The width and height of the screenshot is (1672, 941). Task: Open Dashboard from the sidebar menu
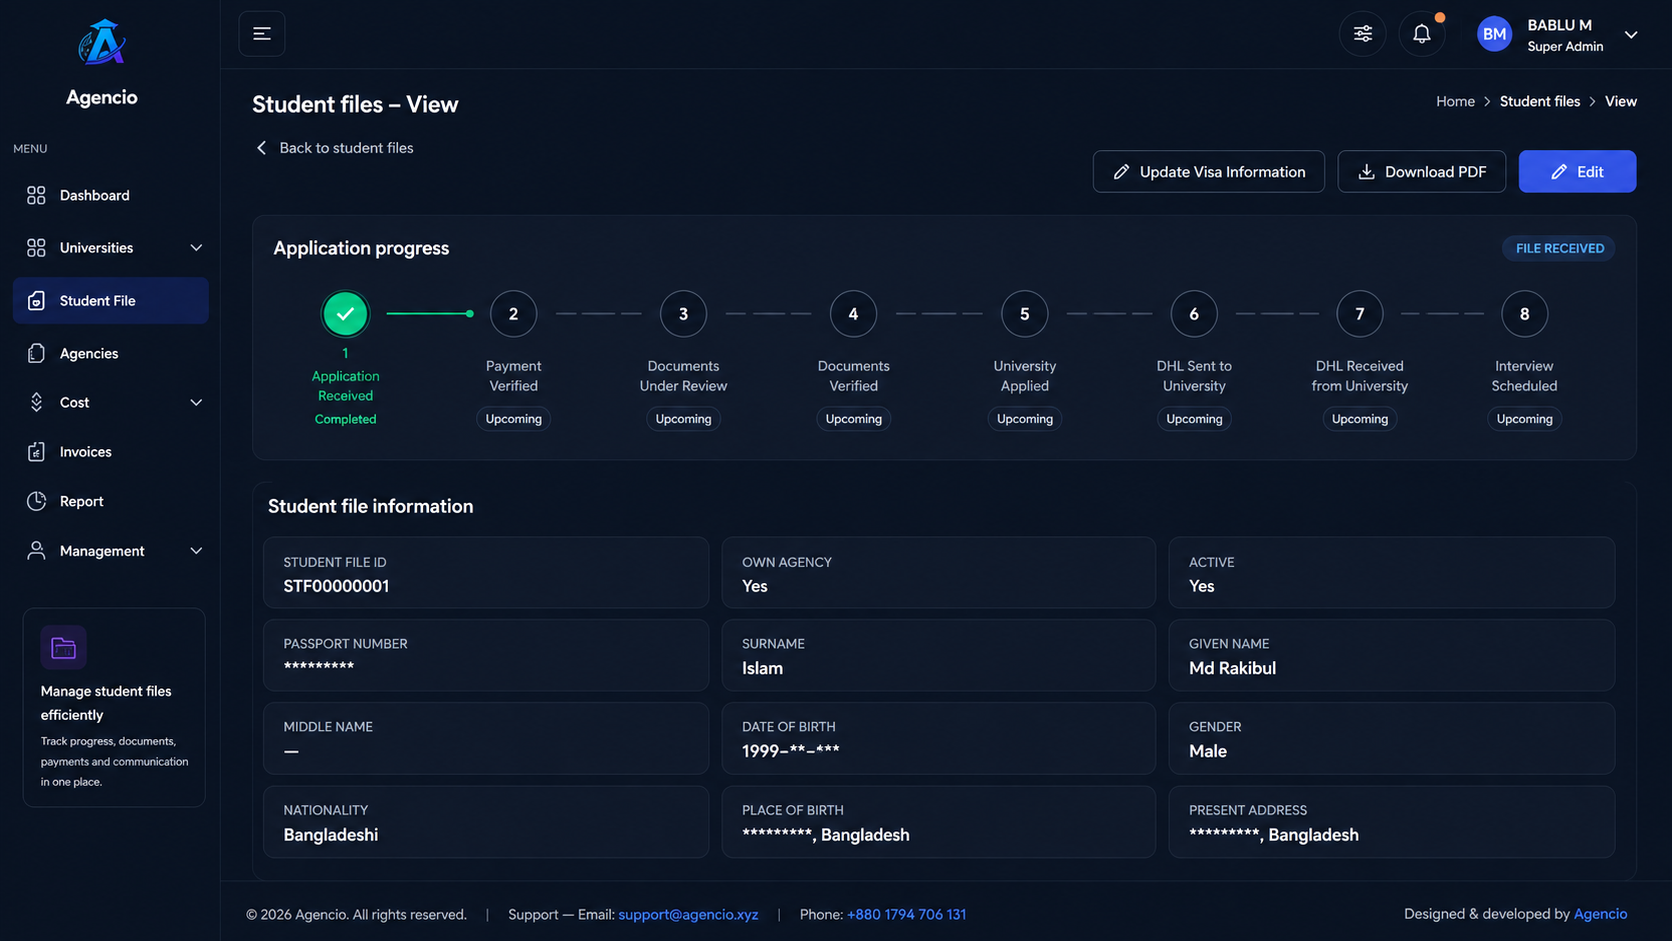click(x=111, y=195)
